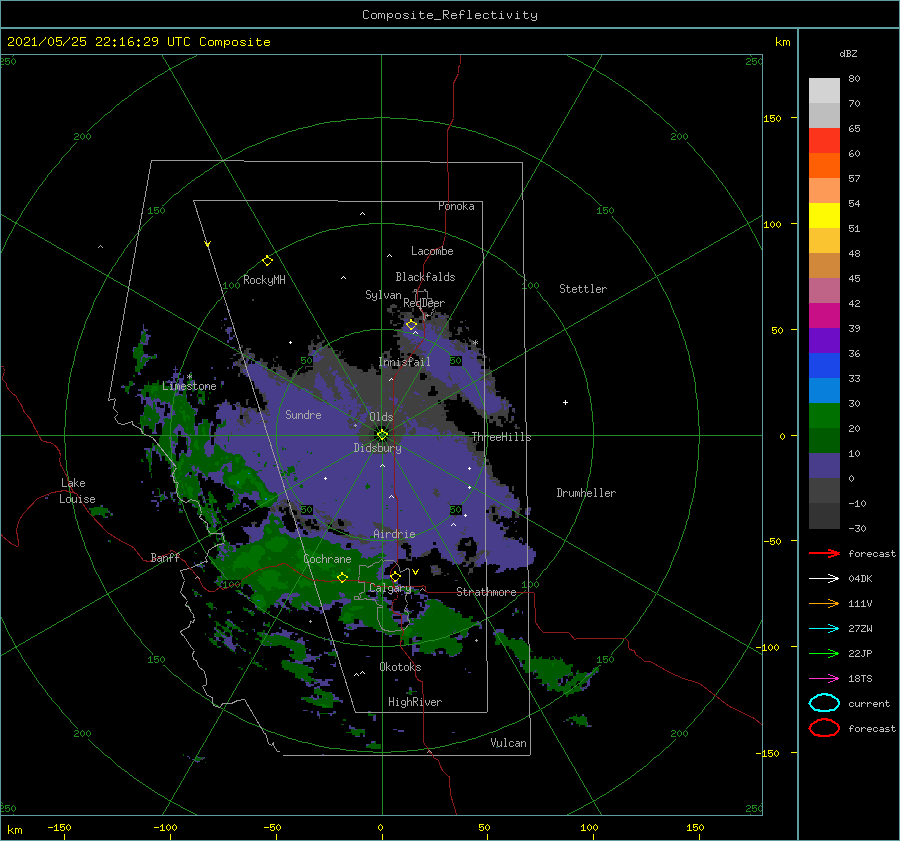The height and width of the screenshot is (841, 900).
Task: Click the 150 tick on right km axis
Action: 772,118
